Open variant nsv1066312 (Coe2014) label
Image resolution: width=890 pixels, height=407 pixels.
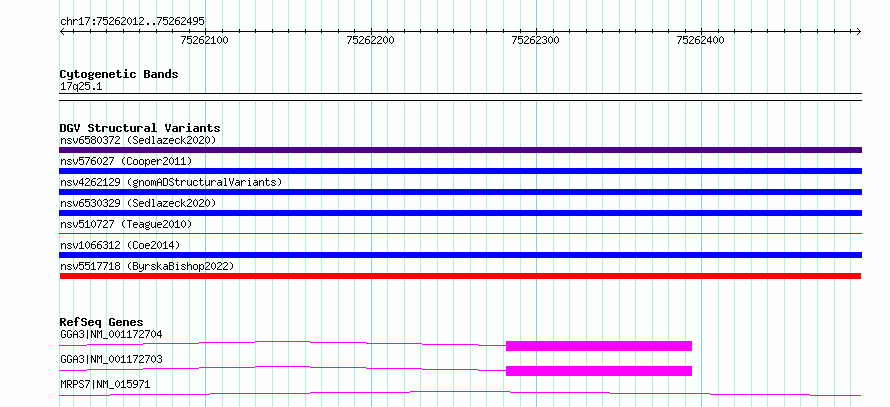point(120,245)
